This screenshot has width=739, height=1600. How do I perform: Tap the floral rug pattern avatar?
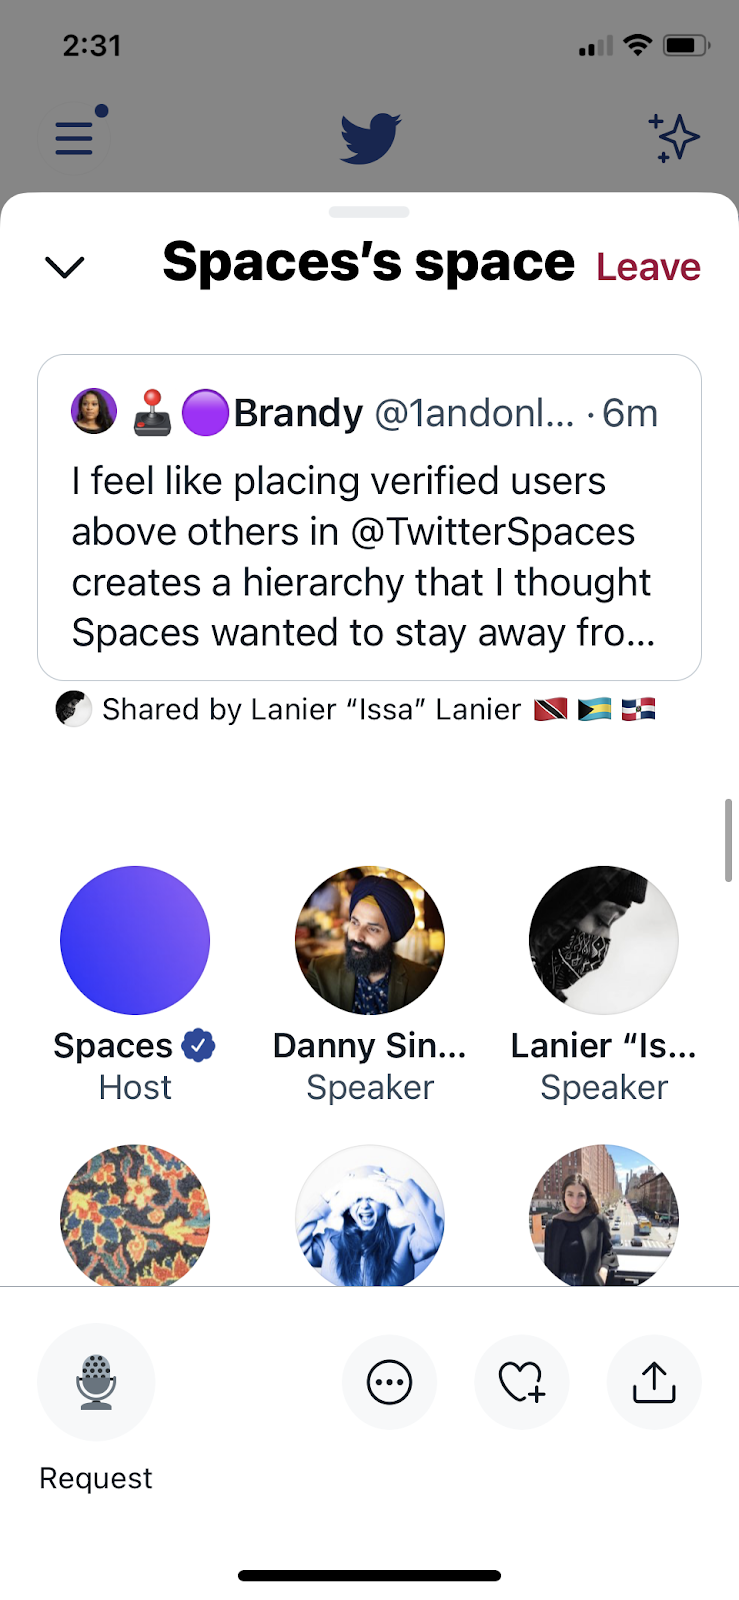click(x=135, y=1217)
